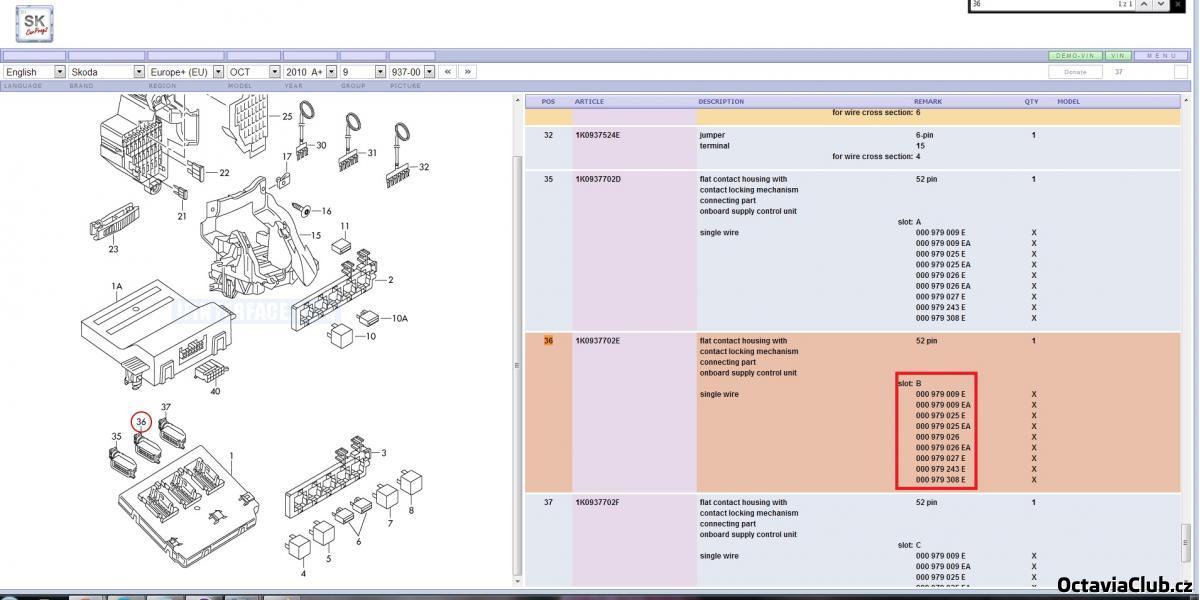Go to next picture with » button

[467, 72]
